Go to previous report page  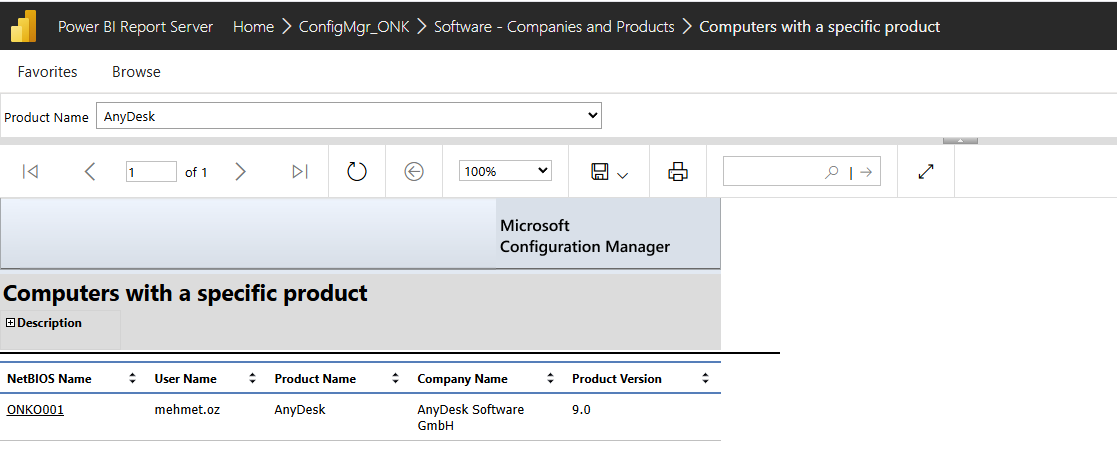(90, 172)
